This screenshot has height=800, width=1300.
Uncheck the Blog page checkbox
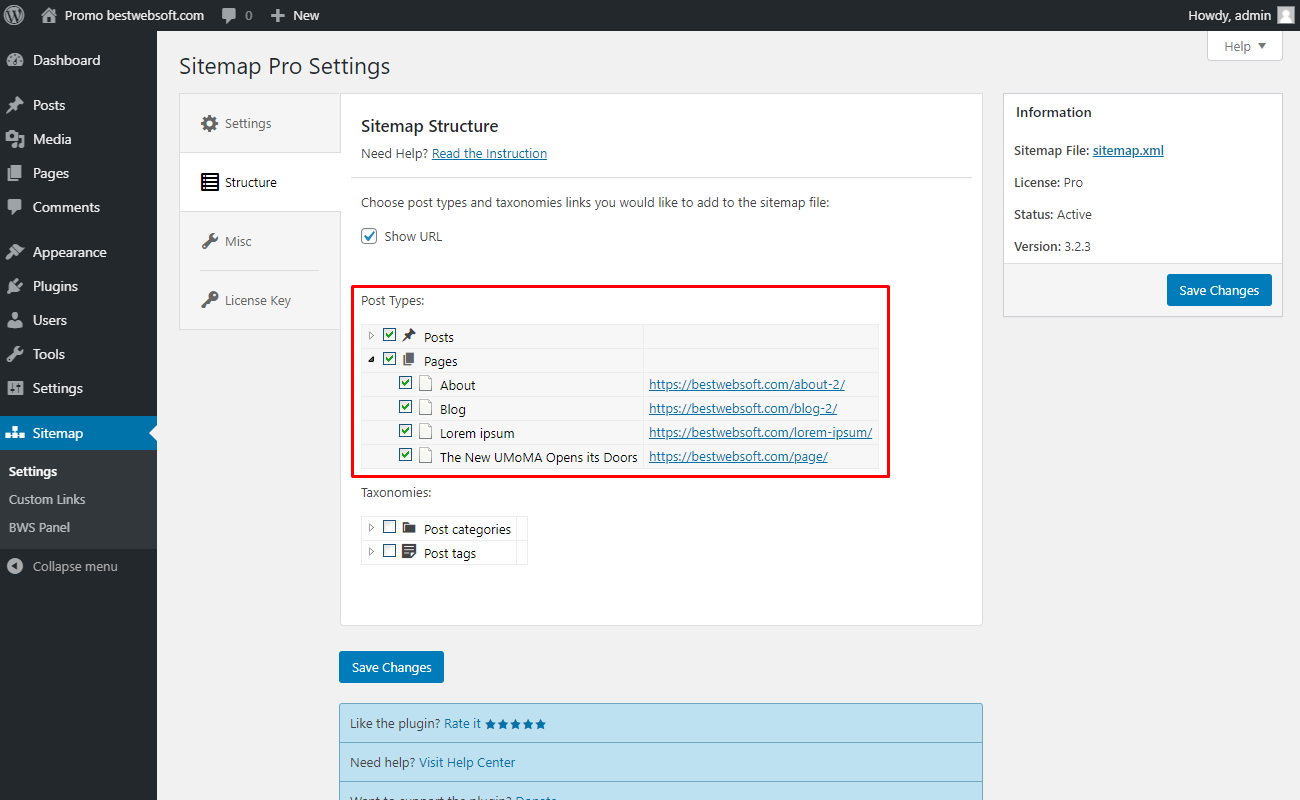(x=406, y=407)
